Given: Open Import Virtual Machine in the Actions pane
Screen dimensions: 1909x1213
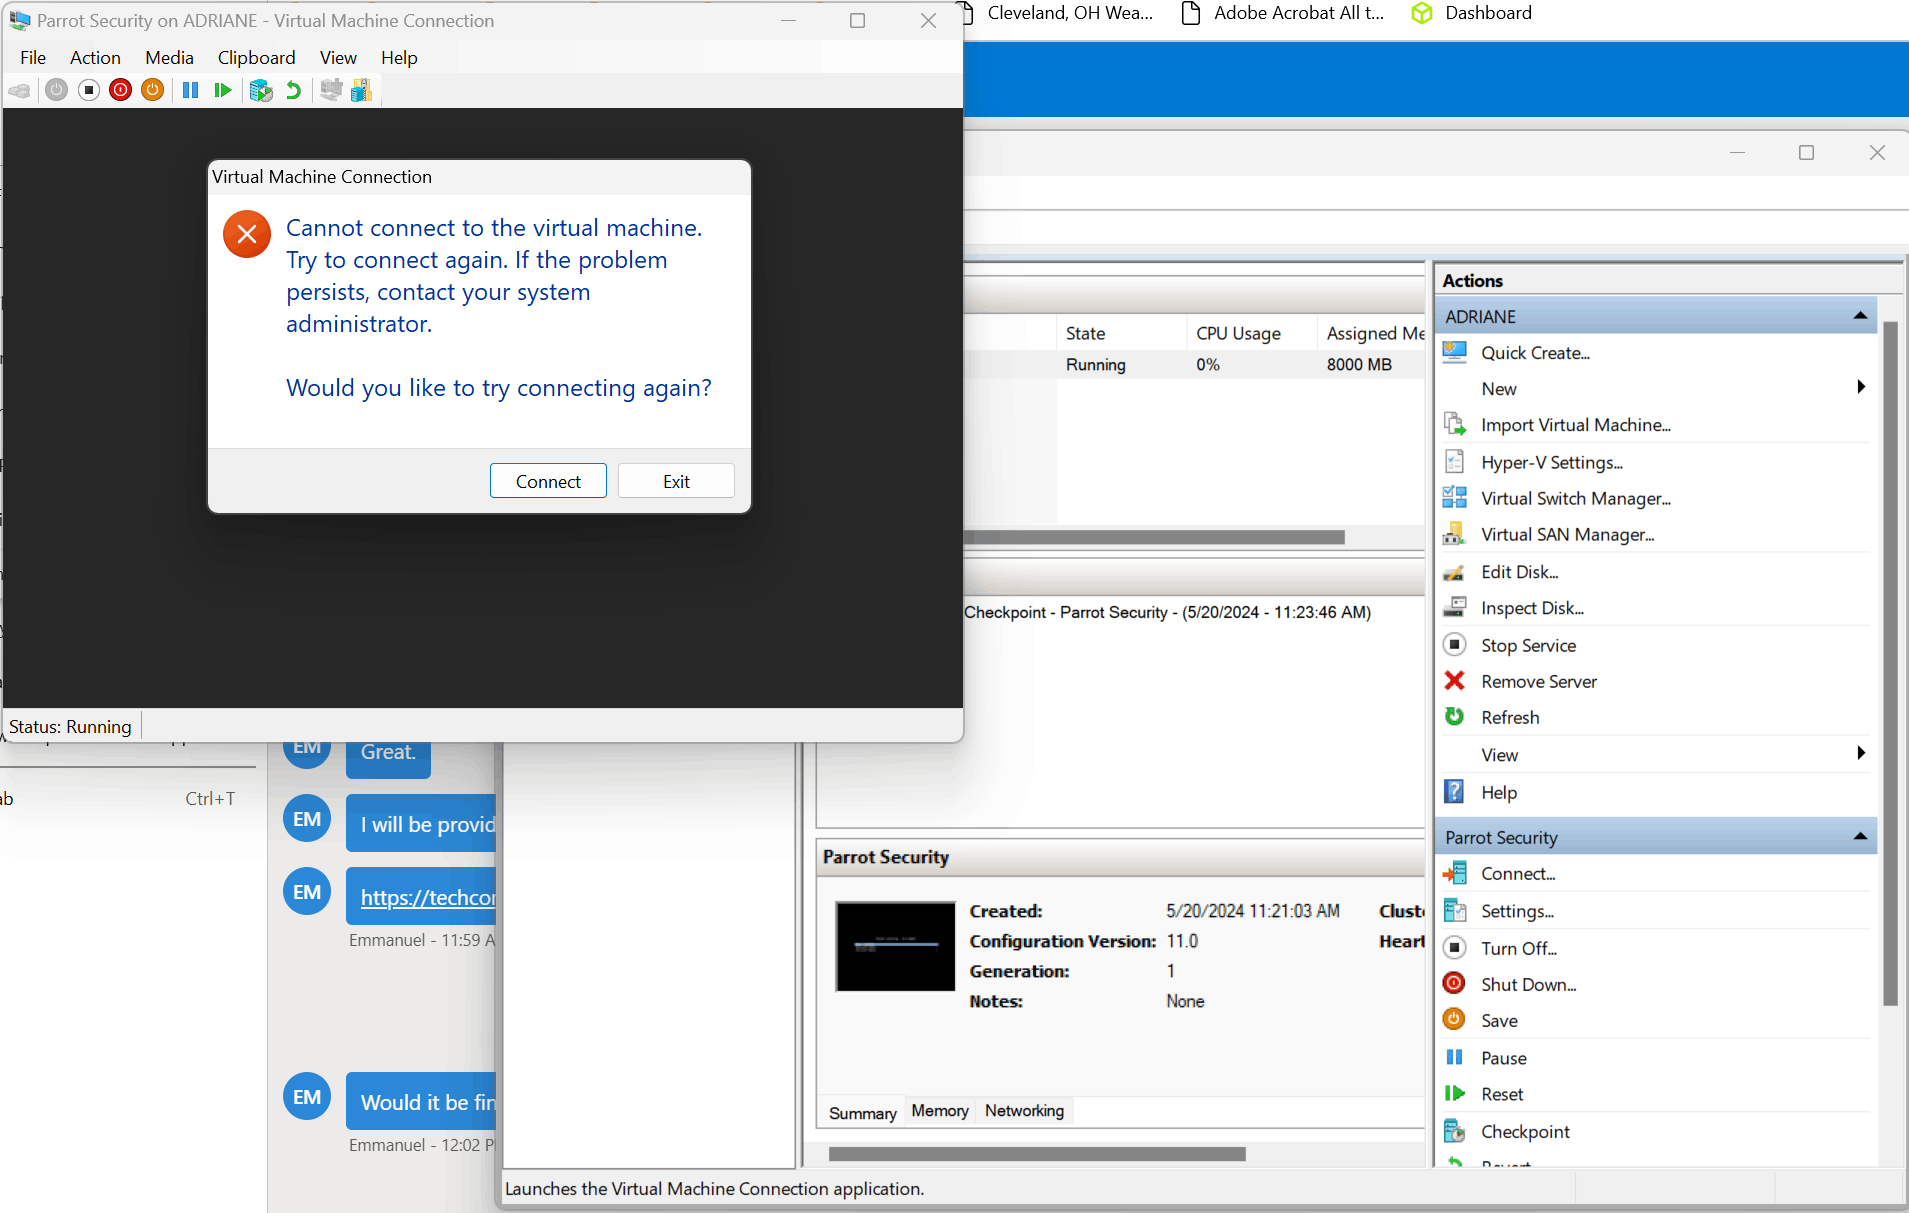Looking at the screenshot, I should [1575, 425].
